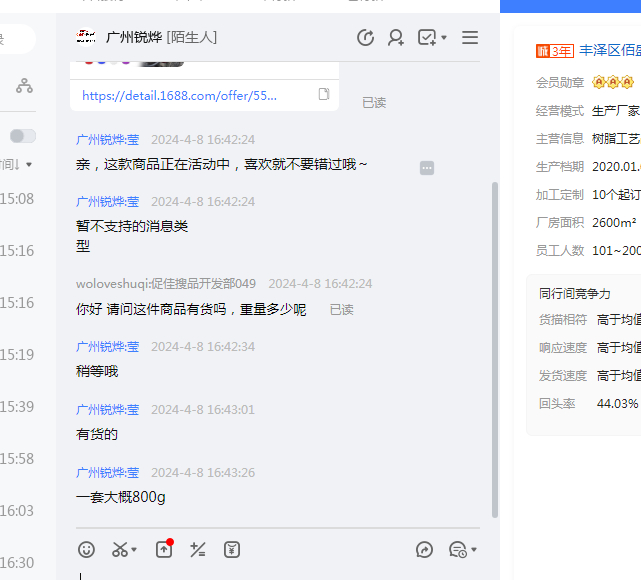Viewport: 641px width, 580px height.
Task: Click the forward arrow icon in toolbar
Action: [424, 549]
